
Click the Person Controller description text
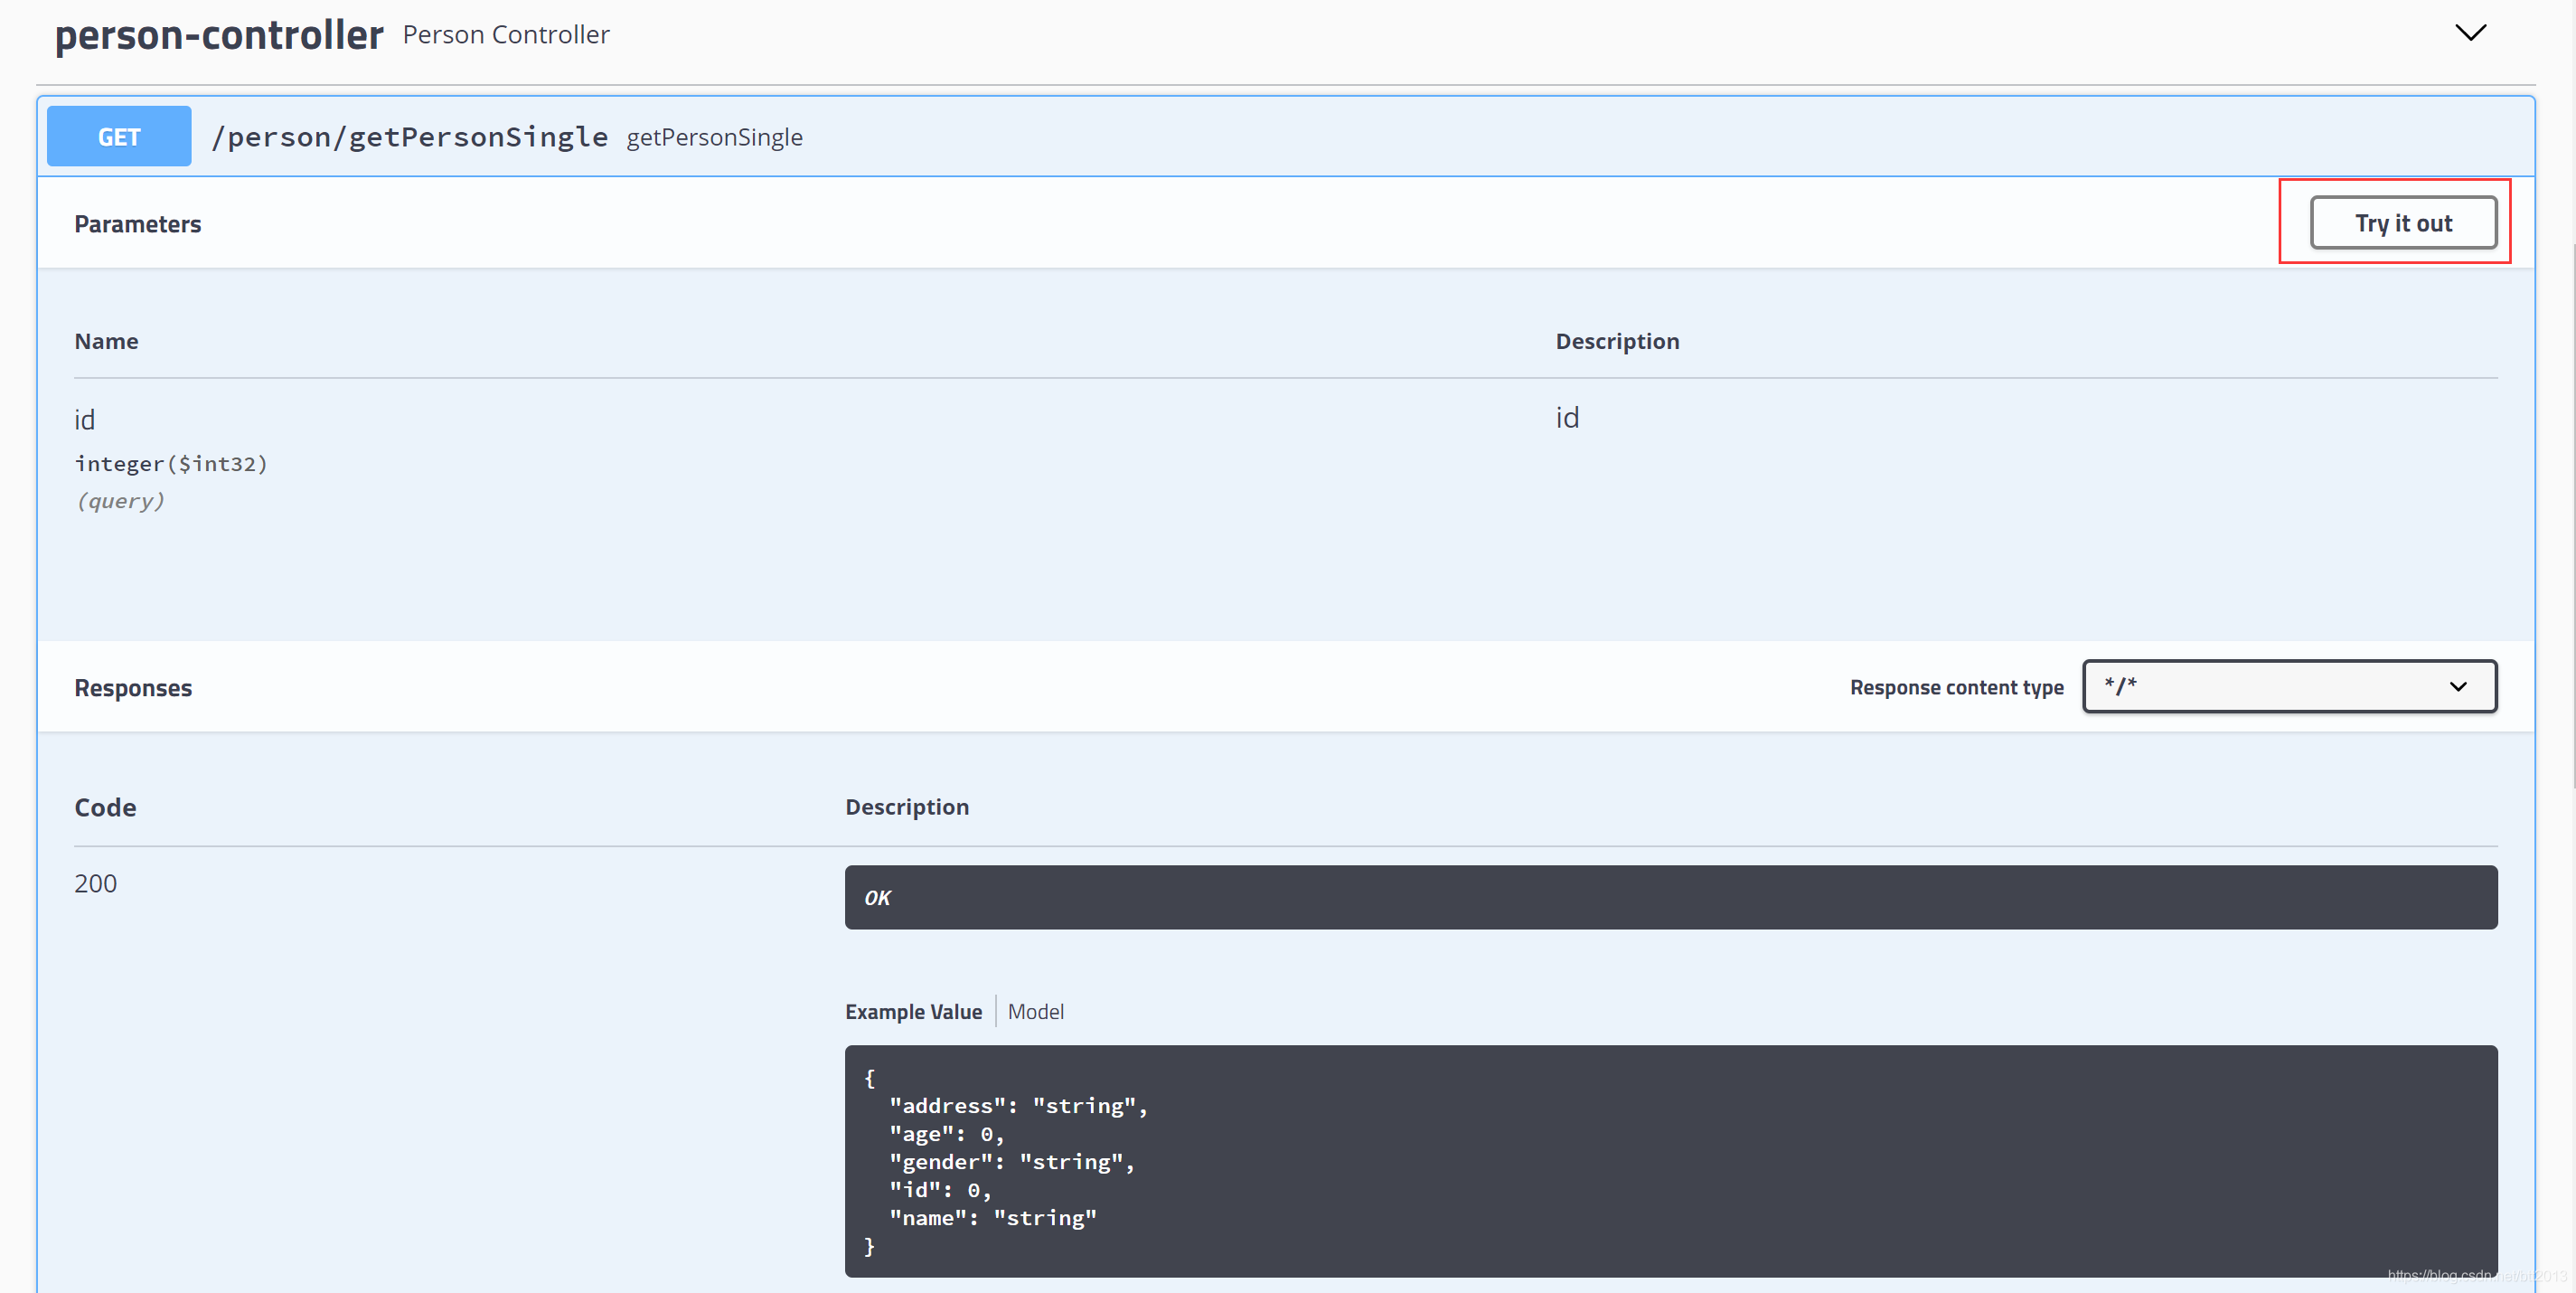[506, 35]
